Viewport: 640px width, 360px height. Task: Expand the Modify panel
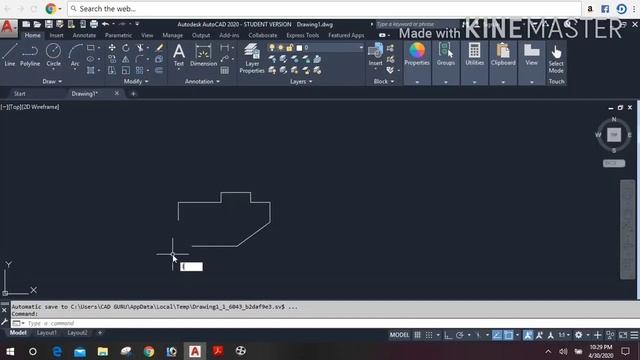[x=136, y=82]
